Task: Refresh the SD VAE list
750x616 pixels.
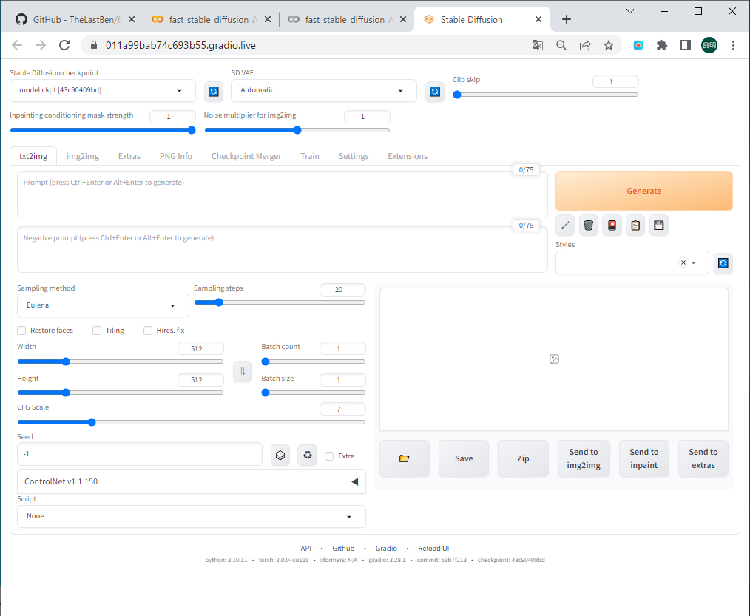Action: [435, 91]
